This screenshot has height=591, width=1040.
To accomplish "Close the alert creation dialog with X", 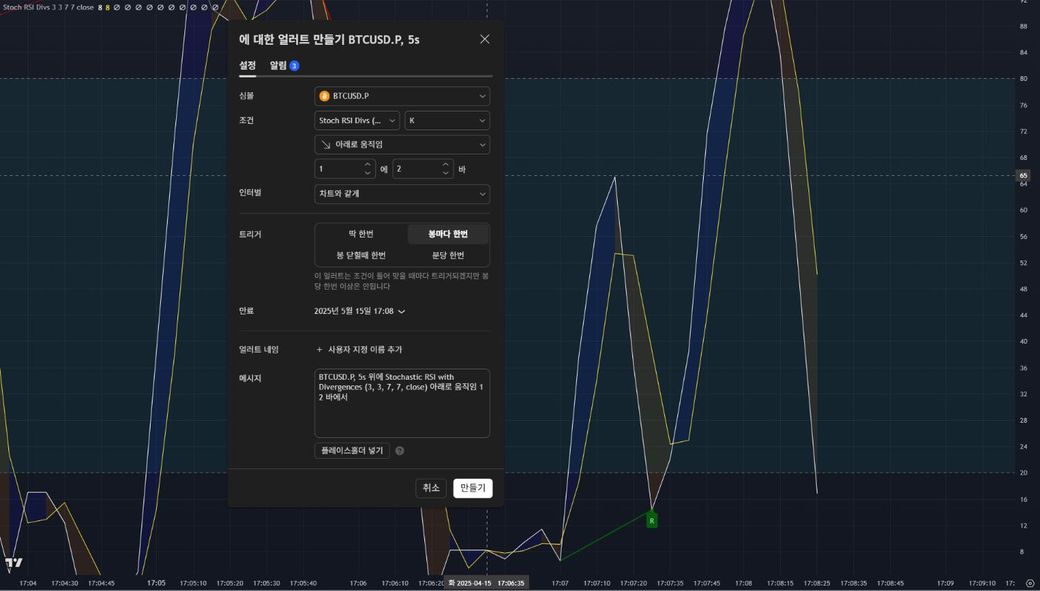I will coord(484,39).
